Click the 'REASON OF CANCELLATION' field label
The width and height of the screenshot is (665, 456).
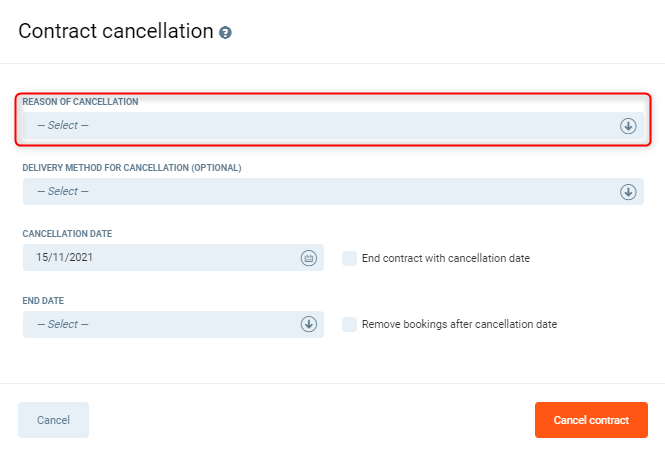click(x=80, y=102)
